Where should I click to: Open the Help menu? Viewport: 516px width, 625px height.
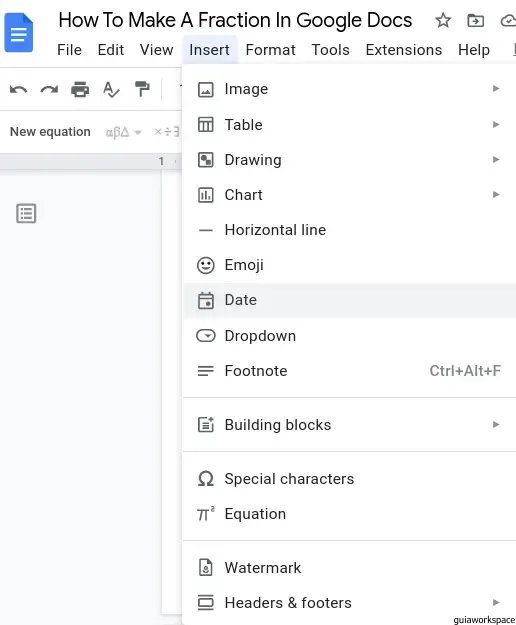tap(474, 50)
